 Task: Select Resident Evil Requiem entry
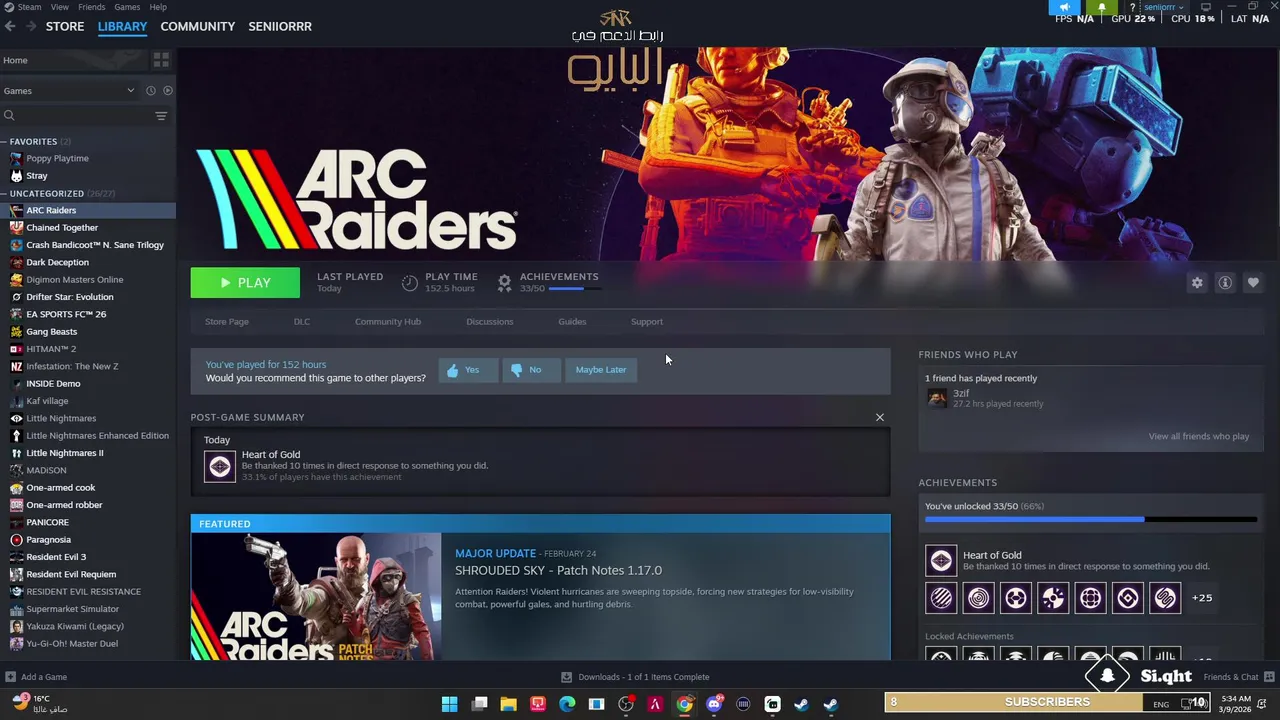pyautogui.click(x=88, y=575)
